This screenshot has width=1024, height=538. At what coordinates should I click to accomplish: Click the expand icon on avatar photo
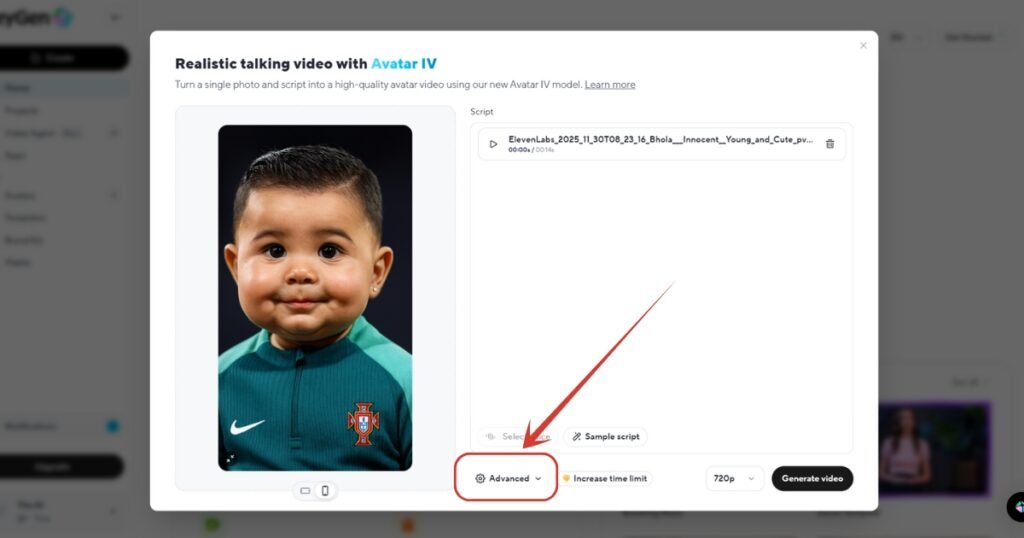pos(230,459)
